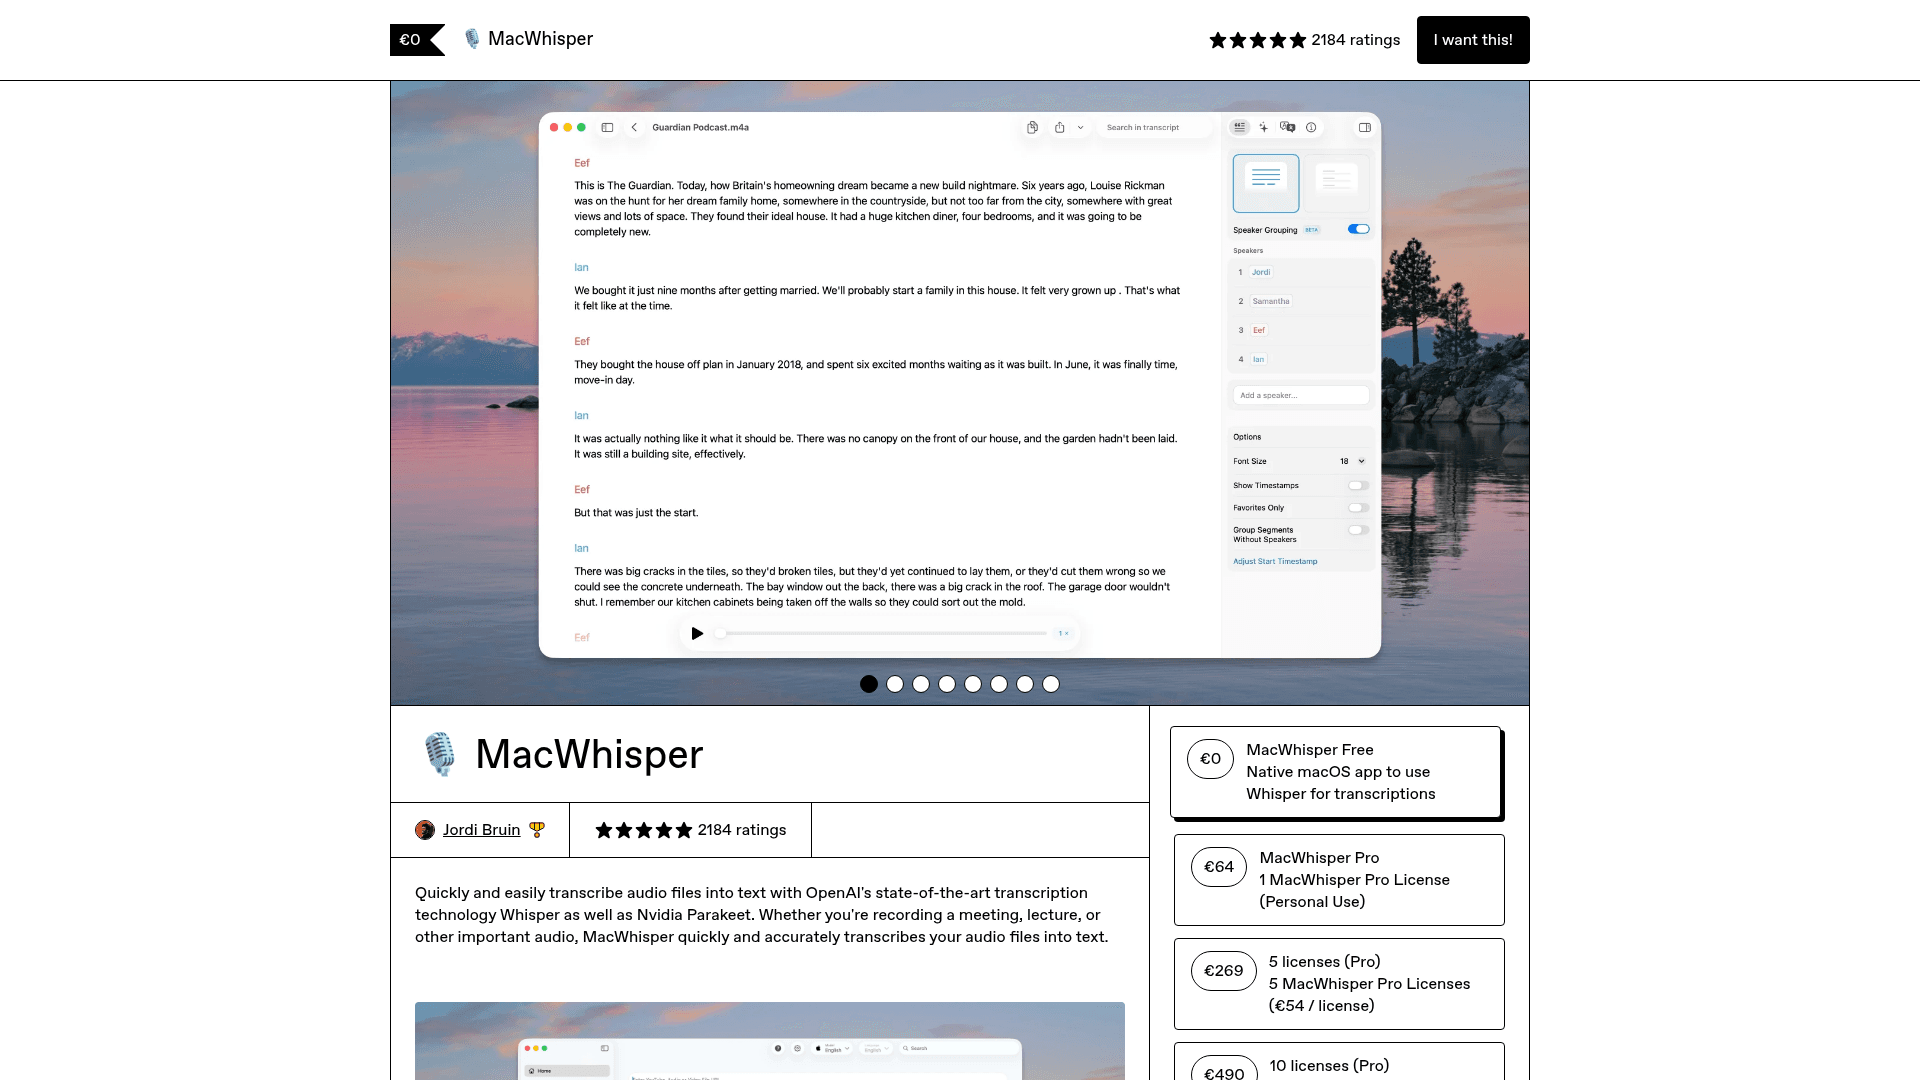Click speaker tag Eef in Speakers list
The image size is (1920, 1080).
(x=1259, y=330)
